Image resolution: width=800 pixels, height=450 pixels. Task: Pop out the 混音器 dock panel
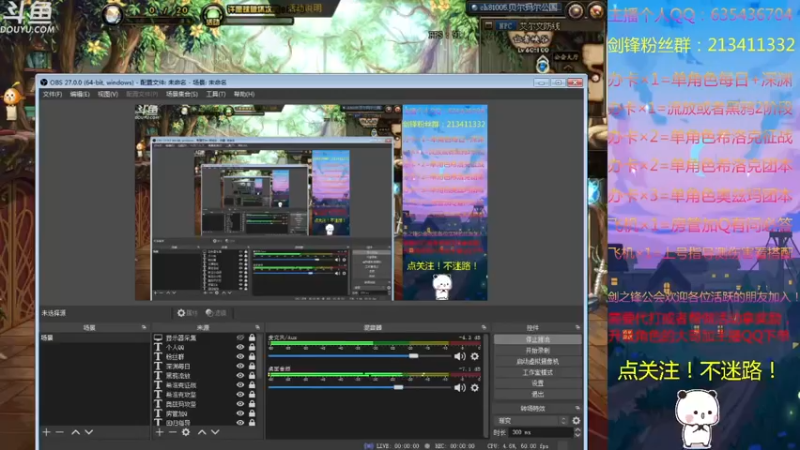(x=484, y=327)
